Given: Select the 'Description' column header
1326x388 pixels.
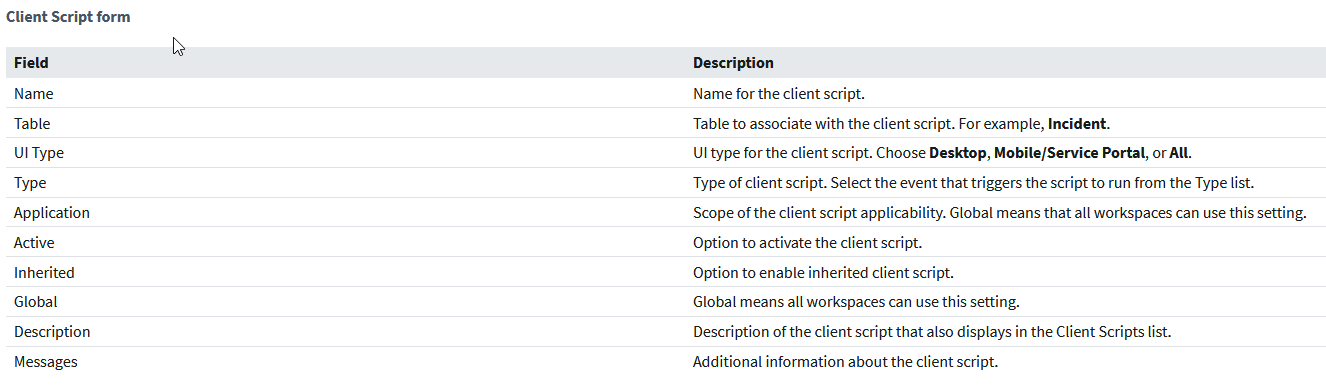Looking at the screenshot, I should 733,63.
